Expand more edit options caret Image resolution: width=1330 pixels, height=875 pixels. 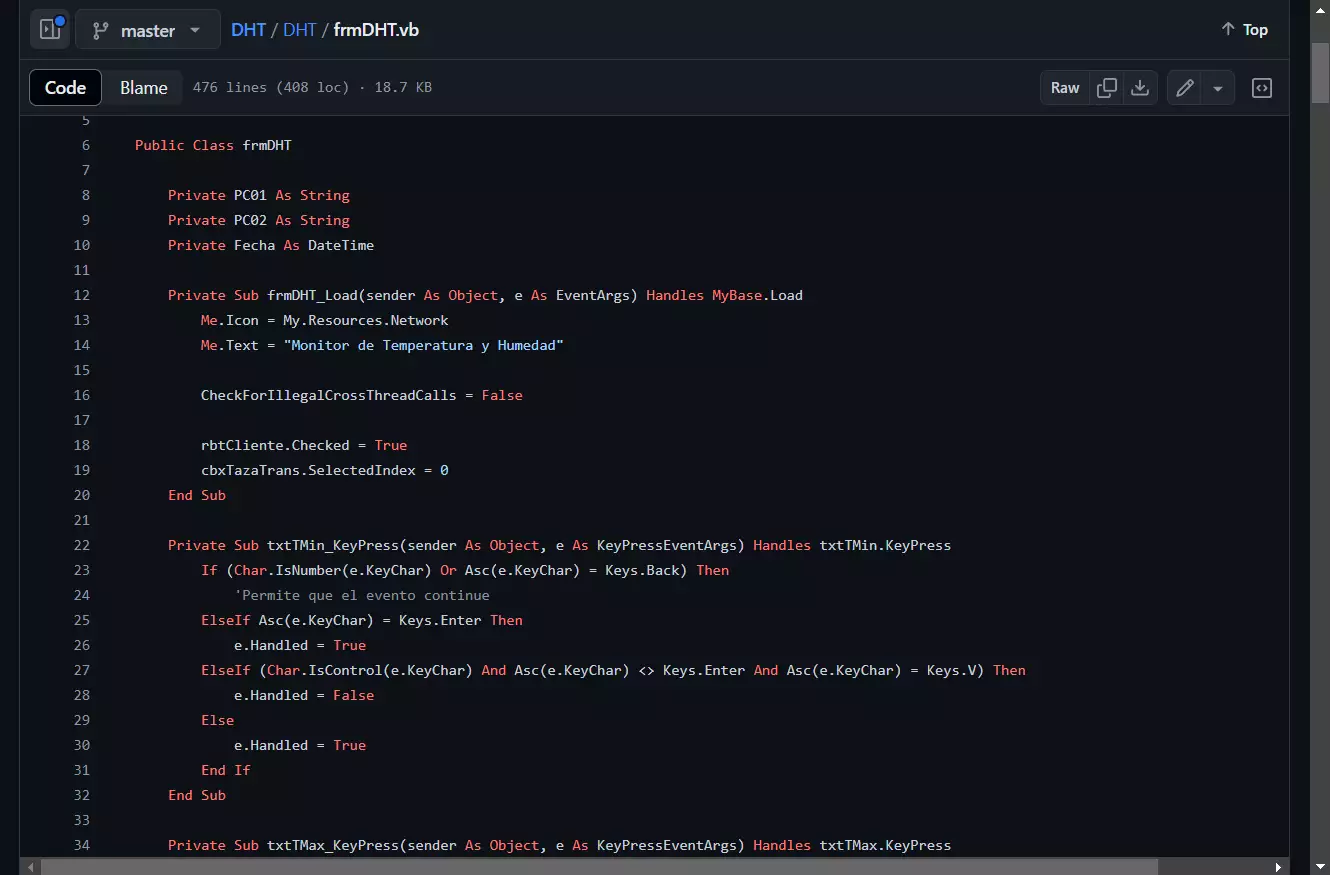tap(1218, 88)
